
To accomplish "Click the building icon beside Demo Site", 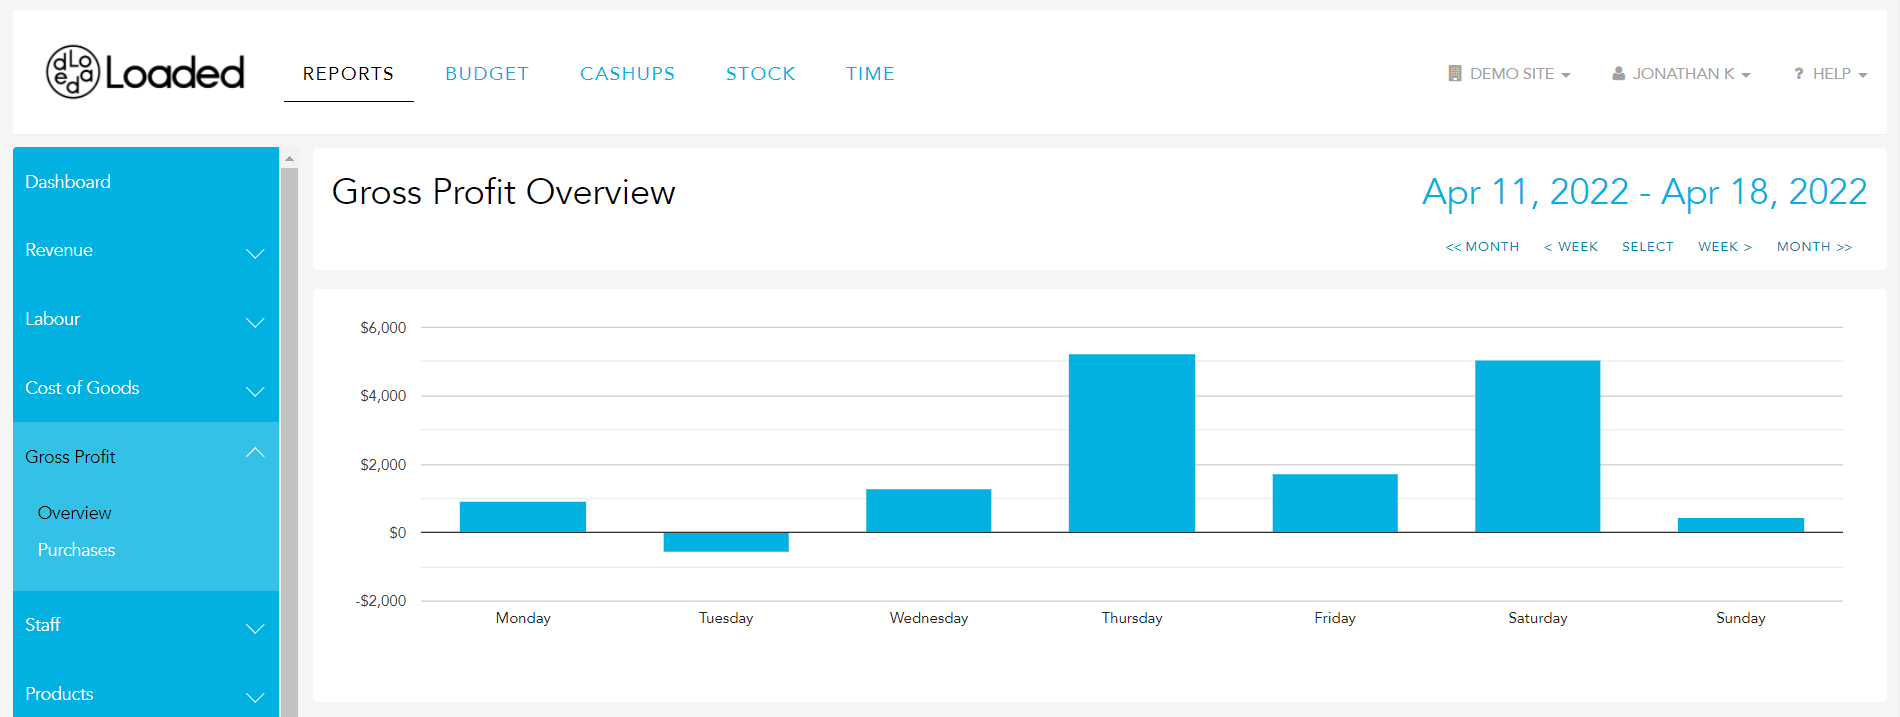I will point(1455,73).
